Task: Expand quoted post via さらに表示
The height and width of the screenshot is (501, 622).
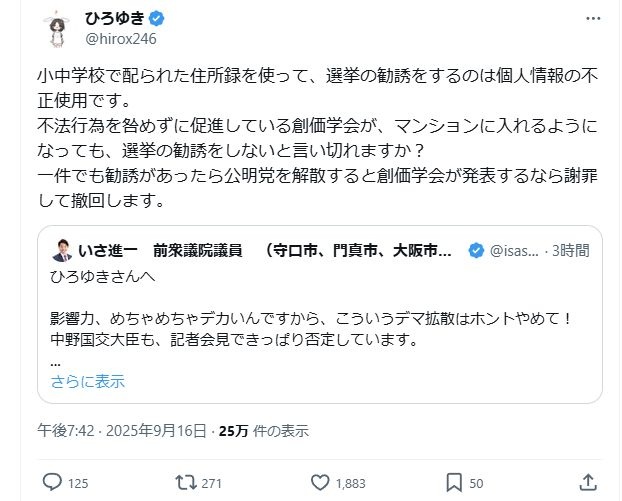Action: 88,381
